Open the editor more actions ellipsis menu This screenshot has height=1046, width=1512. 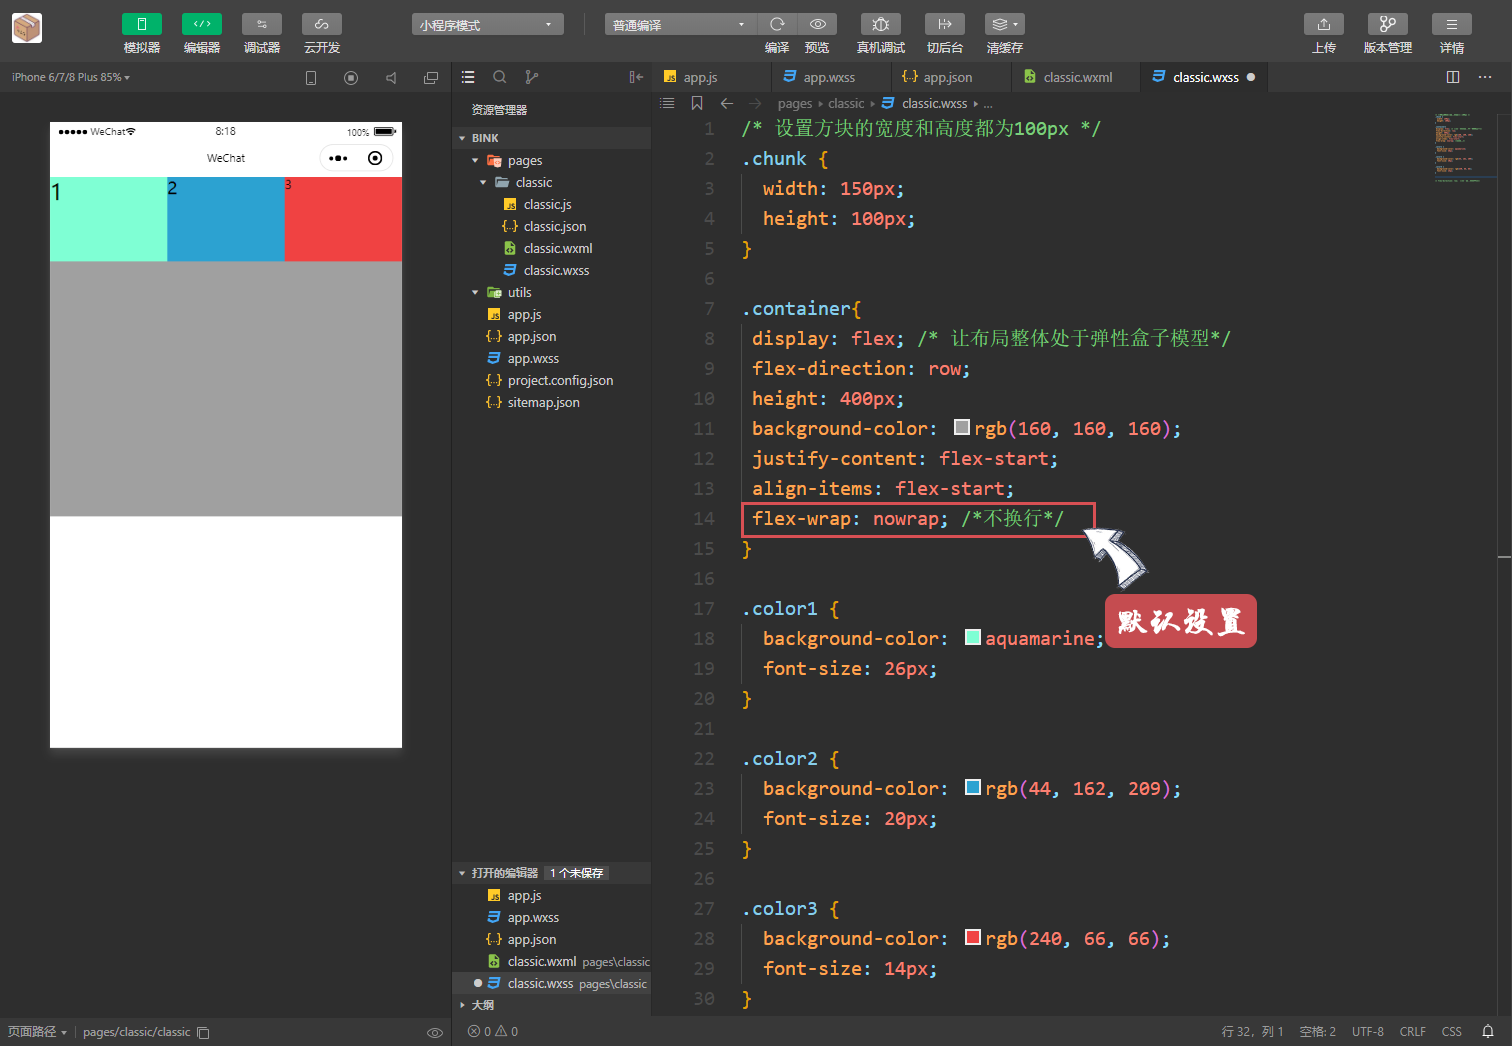1485,77
